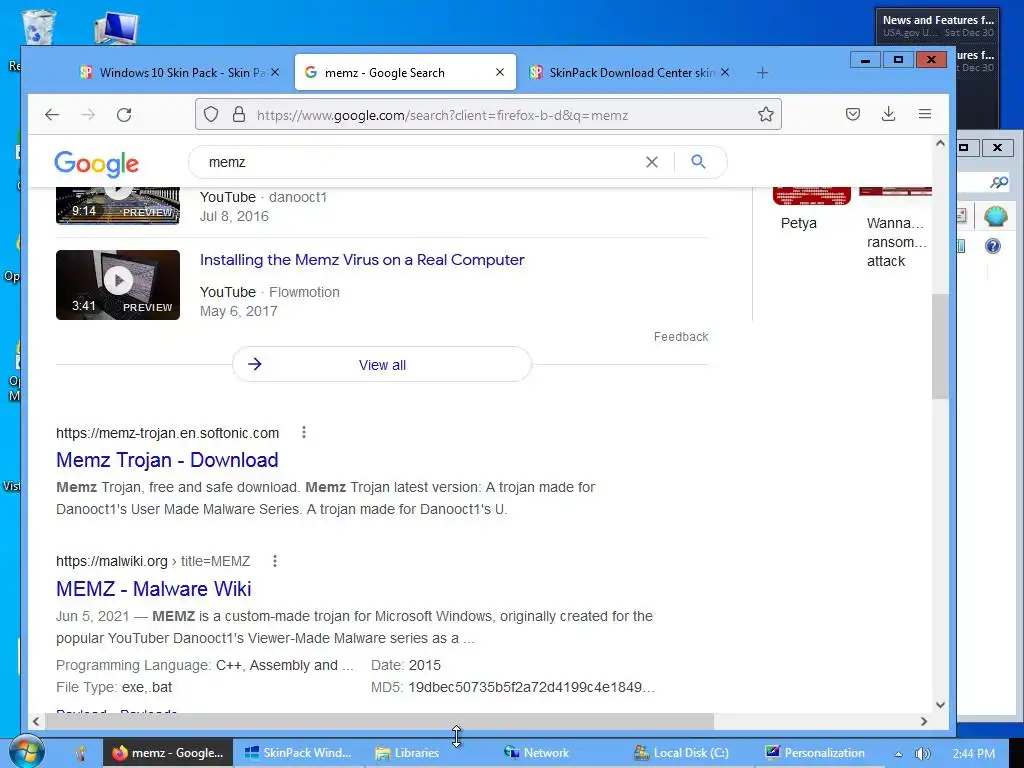Open Installing the Memz Virus video link

tap(362, 260)
